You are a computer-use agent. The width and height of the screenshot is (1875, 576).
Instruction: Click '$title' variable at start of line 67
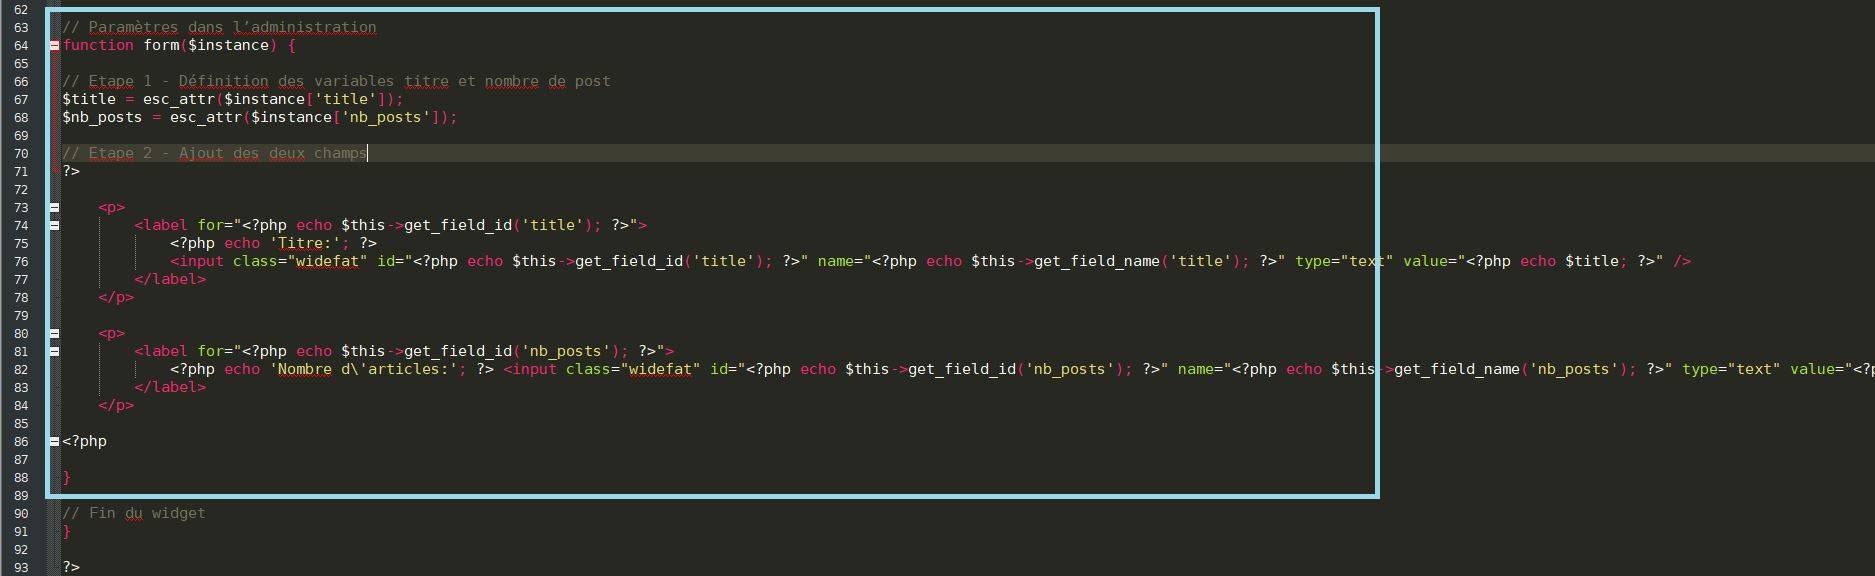point(89,99)
